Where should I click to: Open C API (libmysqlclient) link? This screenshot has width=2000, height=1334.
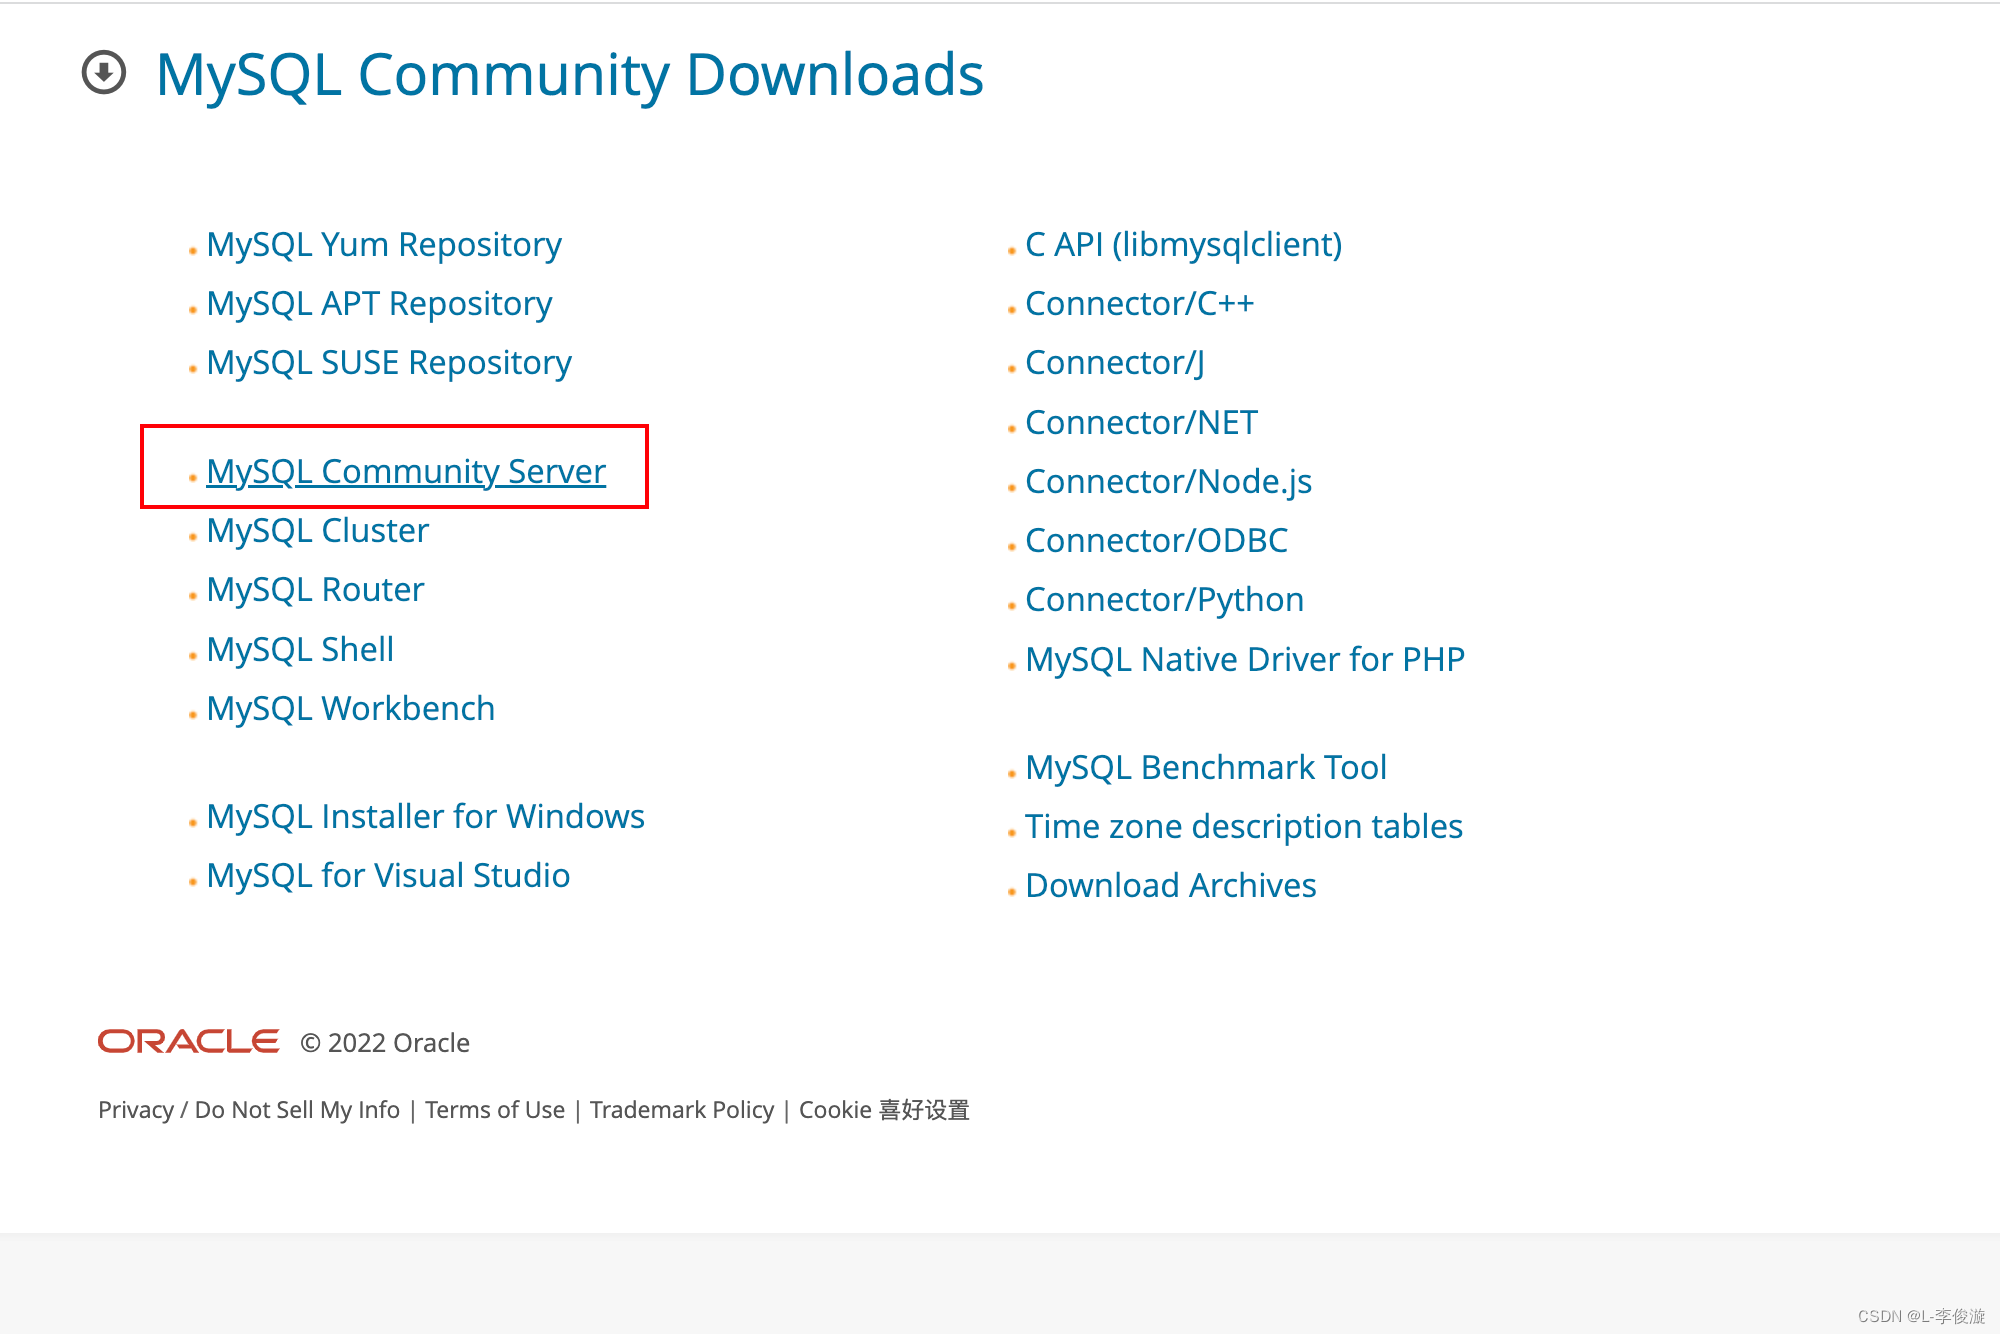pos(1183,245)
